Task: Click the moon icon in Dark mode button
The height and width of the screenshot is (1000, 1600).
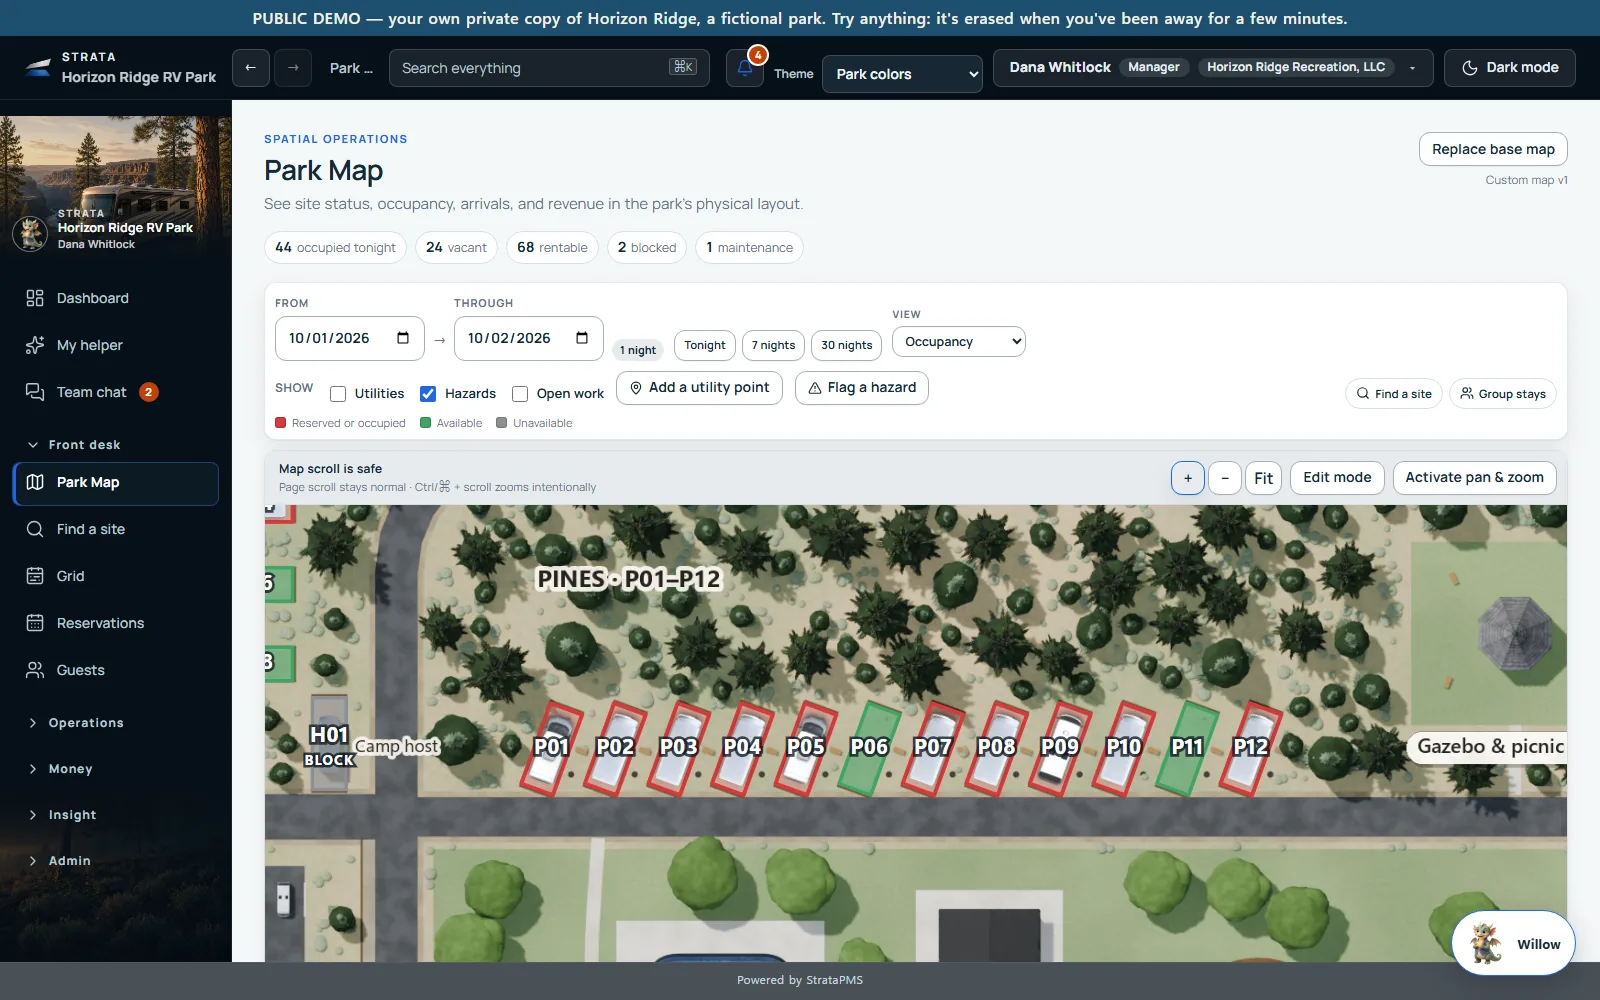Action: [1470, 68]
